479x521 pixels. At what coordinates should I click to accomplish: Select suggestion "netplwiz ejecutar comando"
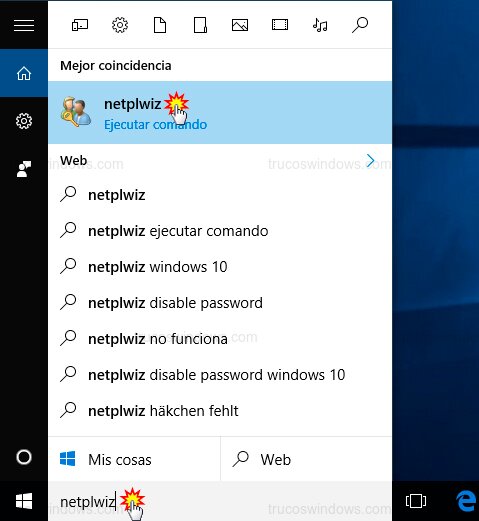[x=220, y=231]
